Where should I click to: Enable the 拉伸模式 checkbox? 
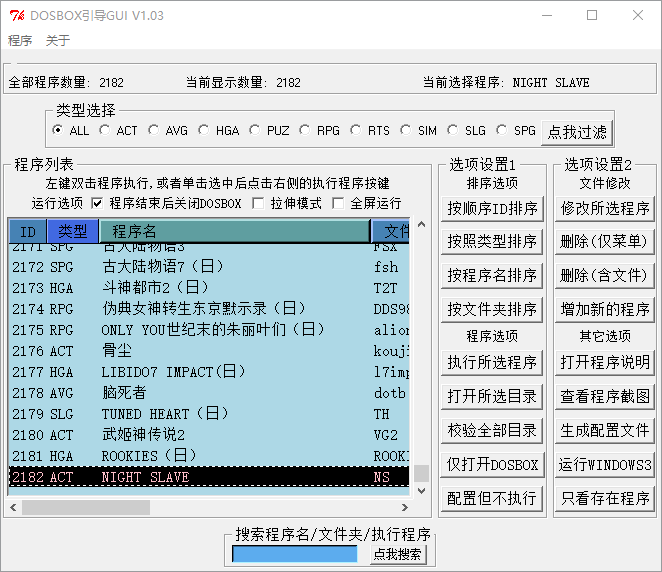click(x=258, y=203)
